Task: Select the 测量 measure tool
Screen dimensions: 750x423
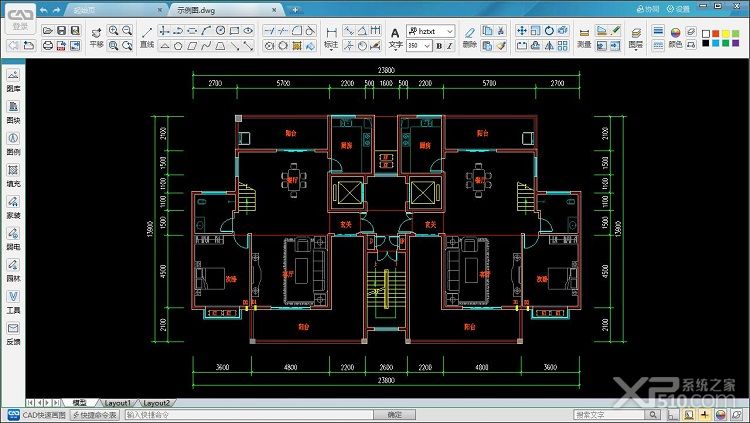Action: [x=584, y=38]
